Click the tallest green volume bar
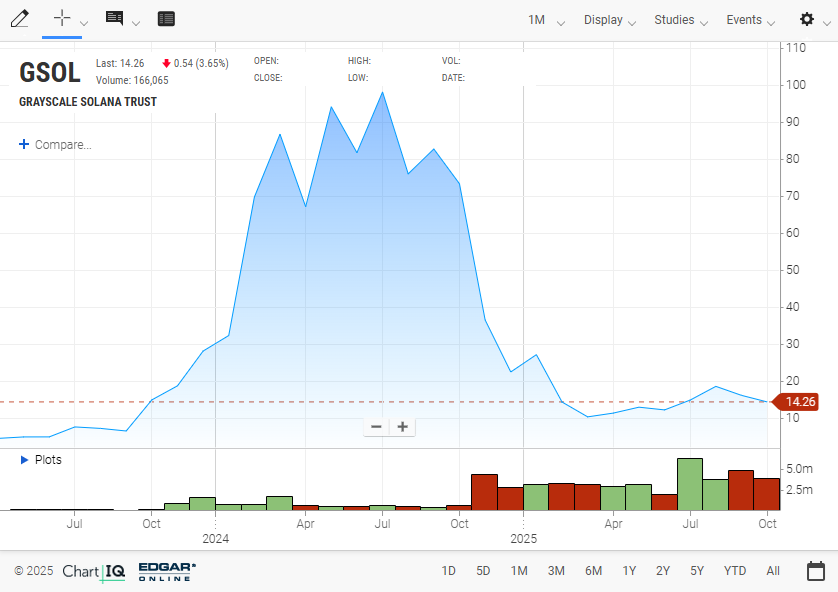The height and width of the screenshot is (592, 838). (689, 484)
